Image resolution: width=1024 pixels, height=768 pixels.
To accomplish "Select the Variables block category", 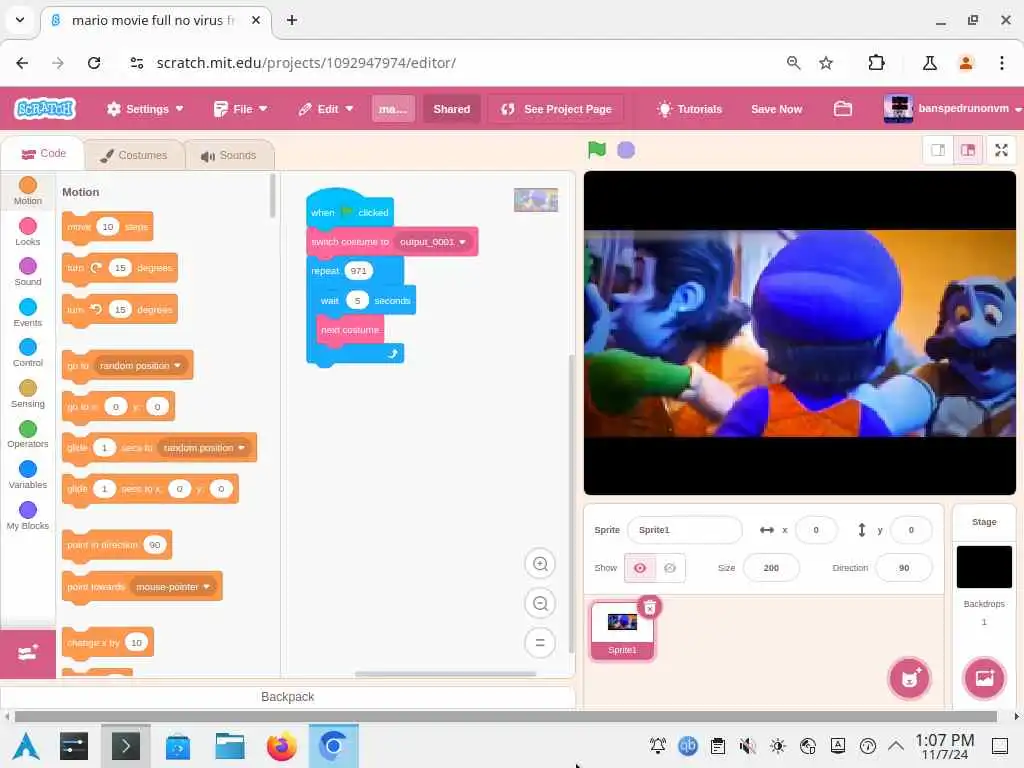I will (x=27, y=475).
